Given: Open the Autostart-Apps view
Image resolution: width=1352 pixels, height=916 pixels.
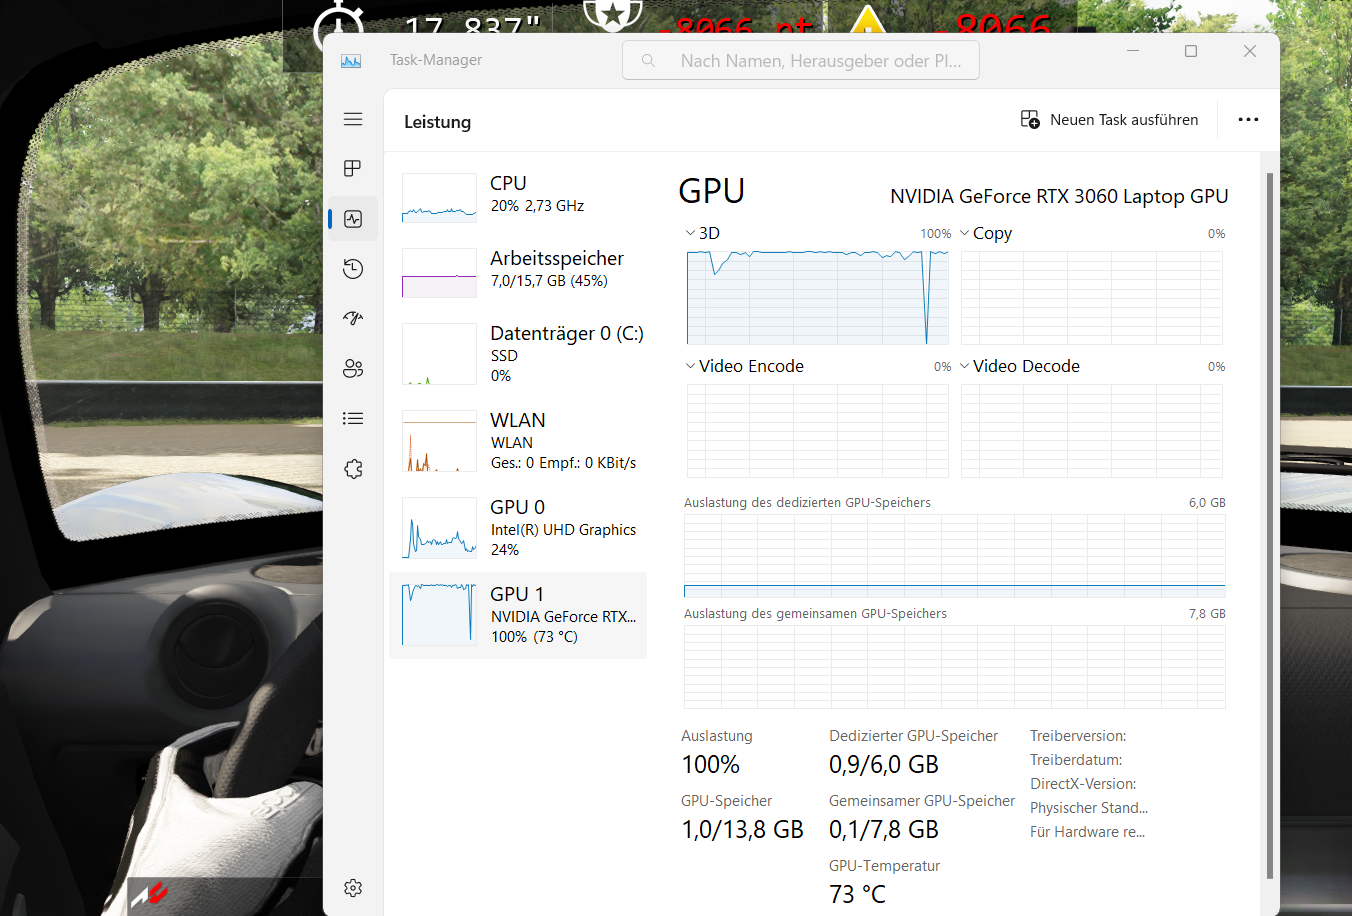Looking at the screenshot, I should tap(353, 318).
